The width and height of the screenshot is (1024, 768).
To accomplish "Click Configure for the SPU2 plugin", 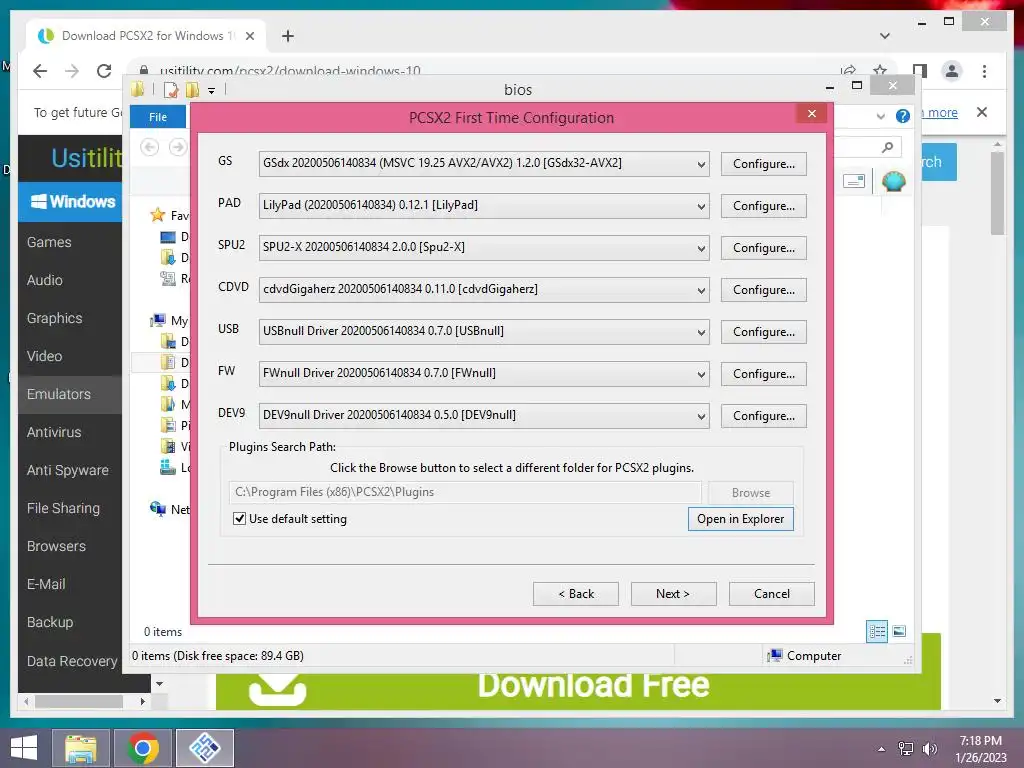I will [763, 248].
